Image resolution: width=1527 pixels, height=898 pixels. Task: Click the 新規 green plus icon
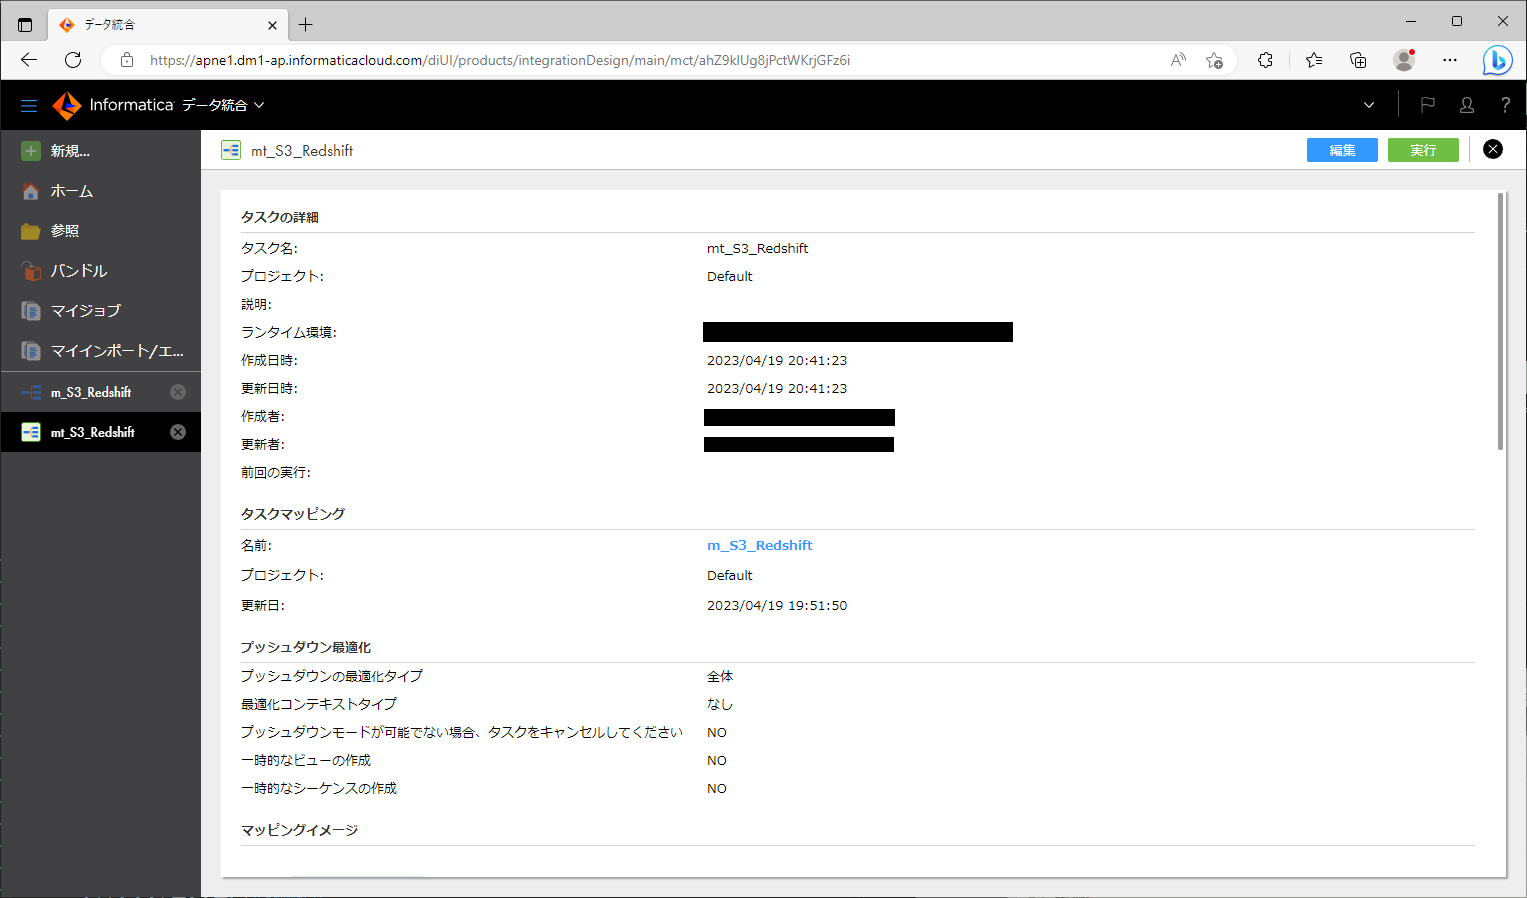click(32, 150)
